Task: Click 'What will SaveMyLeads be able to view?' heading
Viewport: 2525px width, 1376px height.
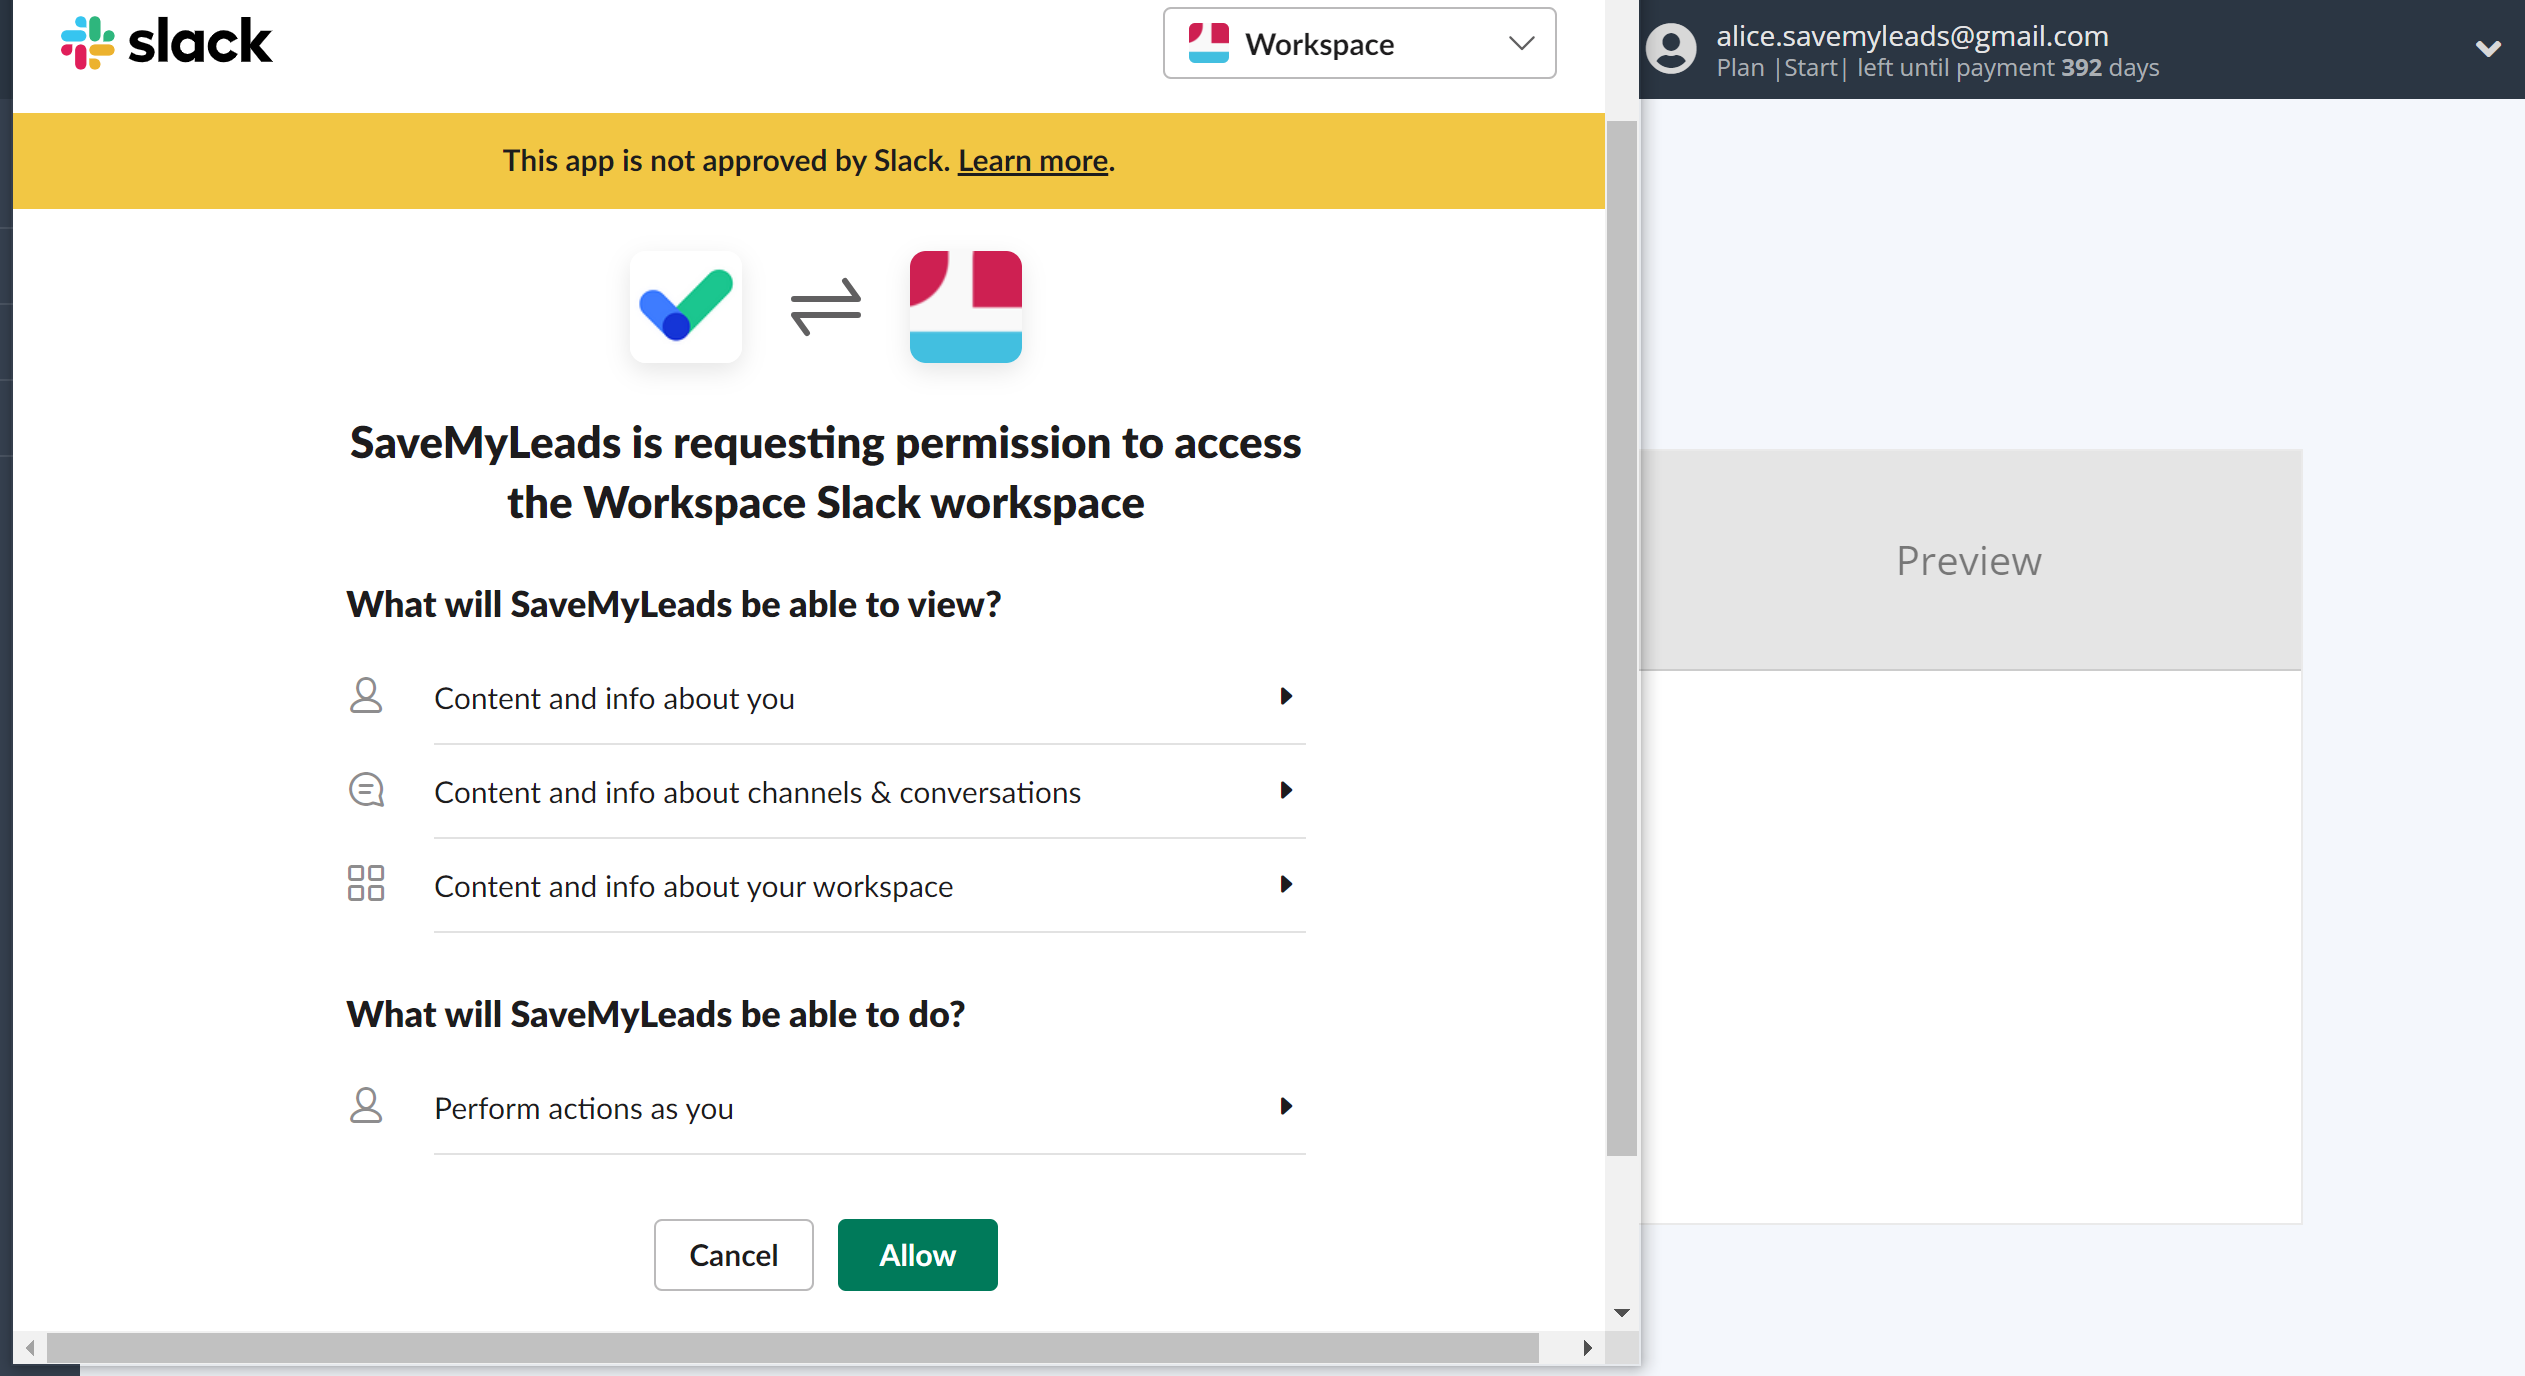Action: (x=674, y=604)
